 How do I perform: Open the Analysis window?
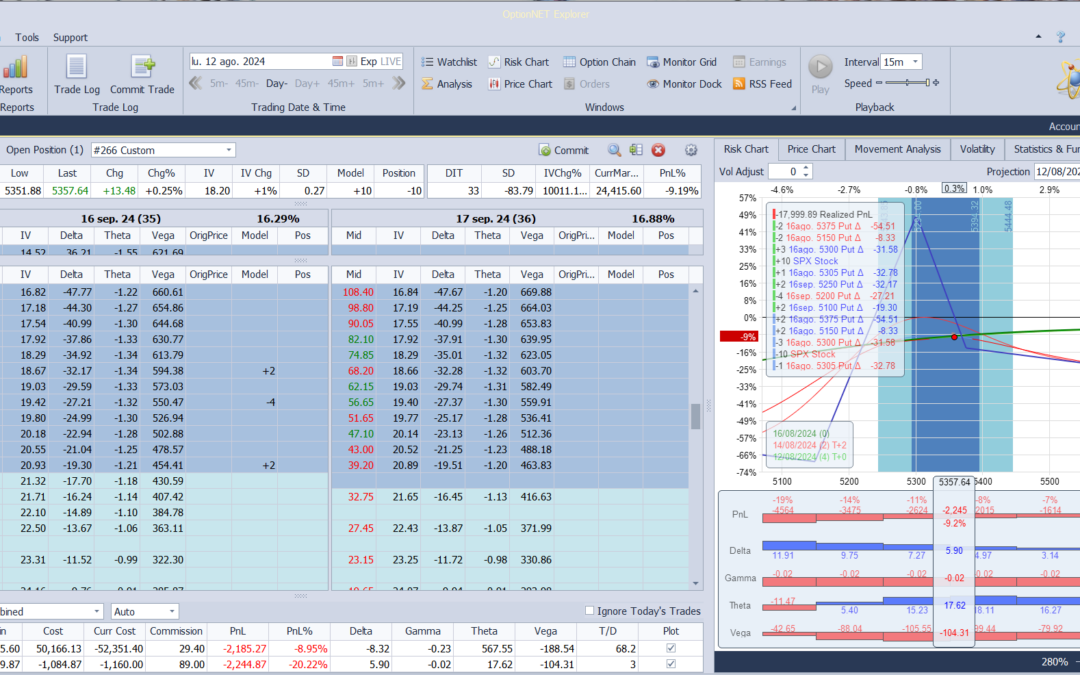tap(446, 84)
